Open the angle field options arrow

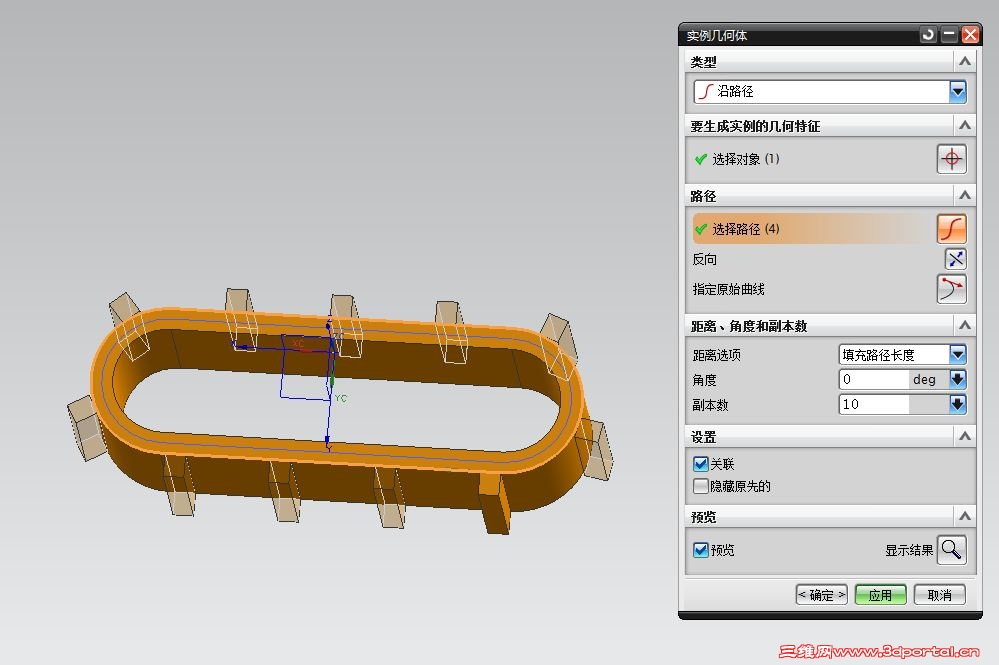958,379
